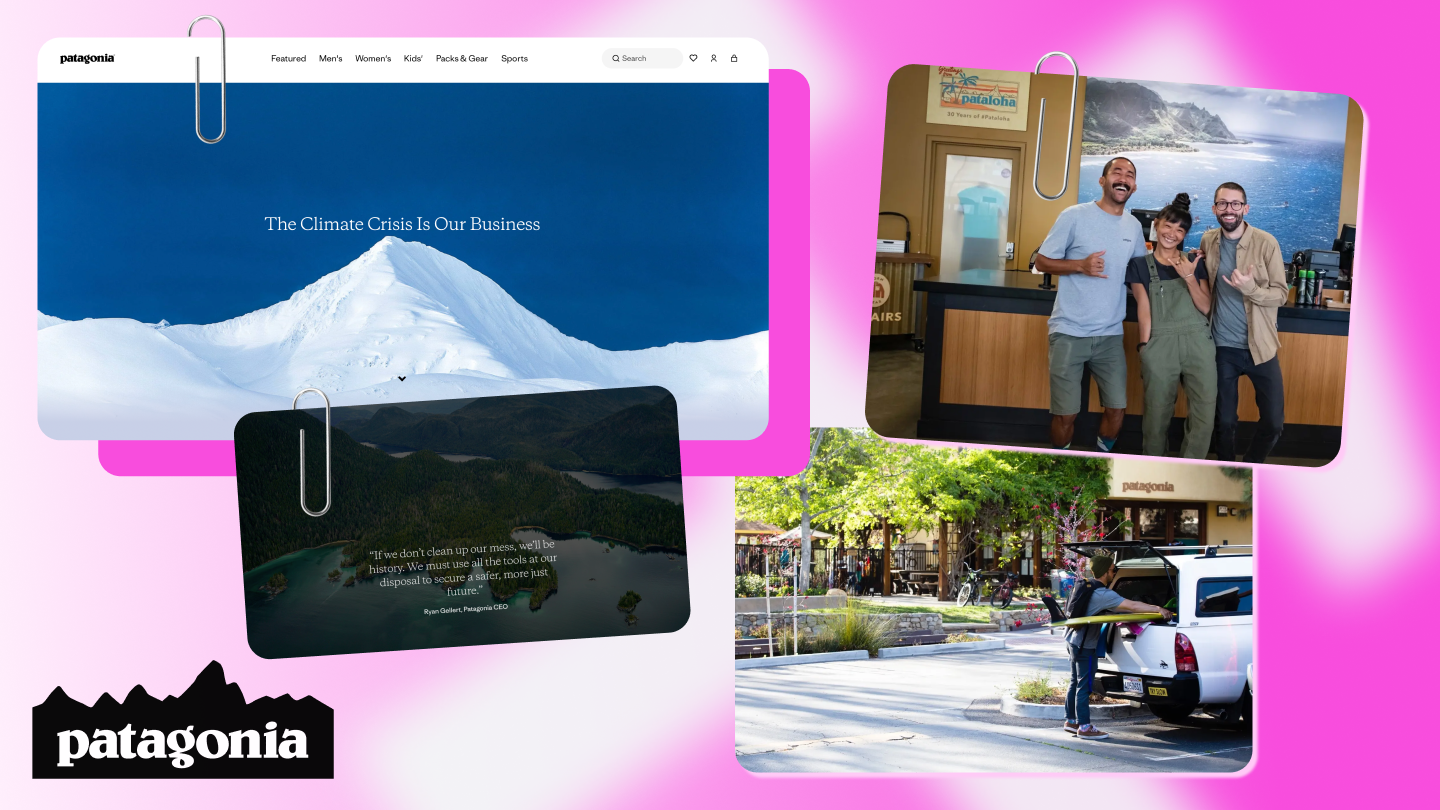Click the account profile icon
This screenshot has height=810, width=1440.
(x=714, y=58)
